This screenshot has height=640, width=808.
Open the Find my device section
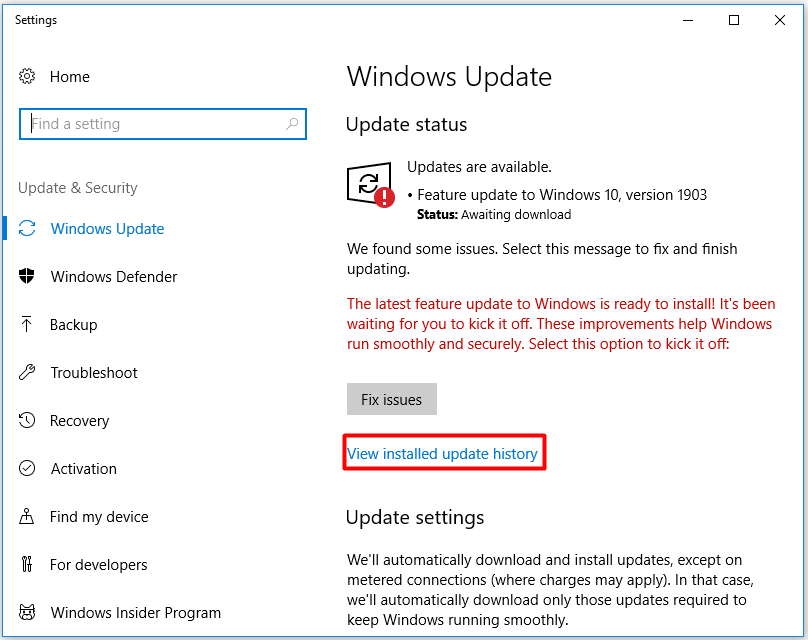click(99, 517)
